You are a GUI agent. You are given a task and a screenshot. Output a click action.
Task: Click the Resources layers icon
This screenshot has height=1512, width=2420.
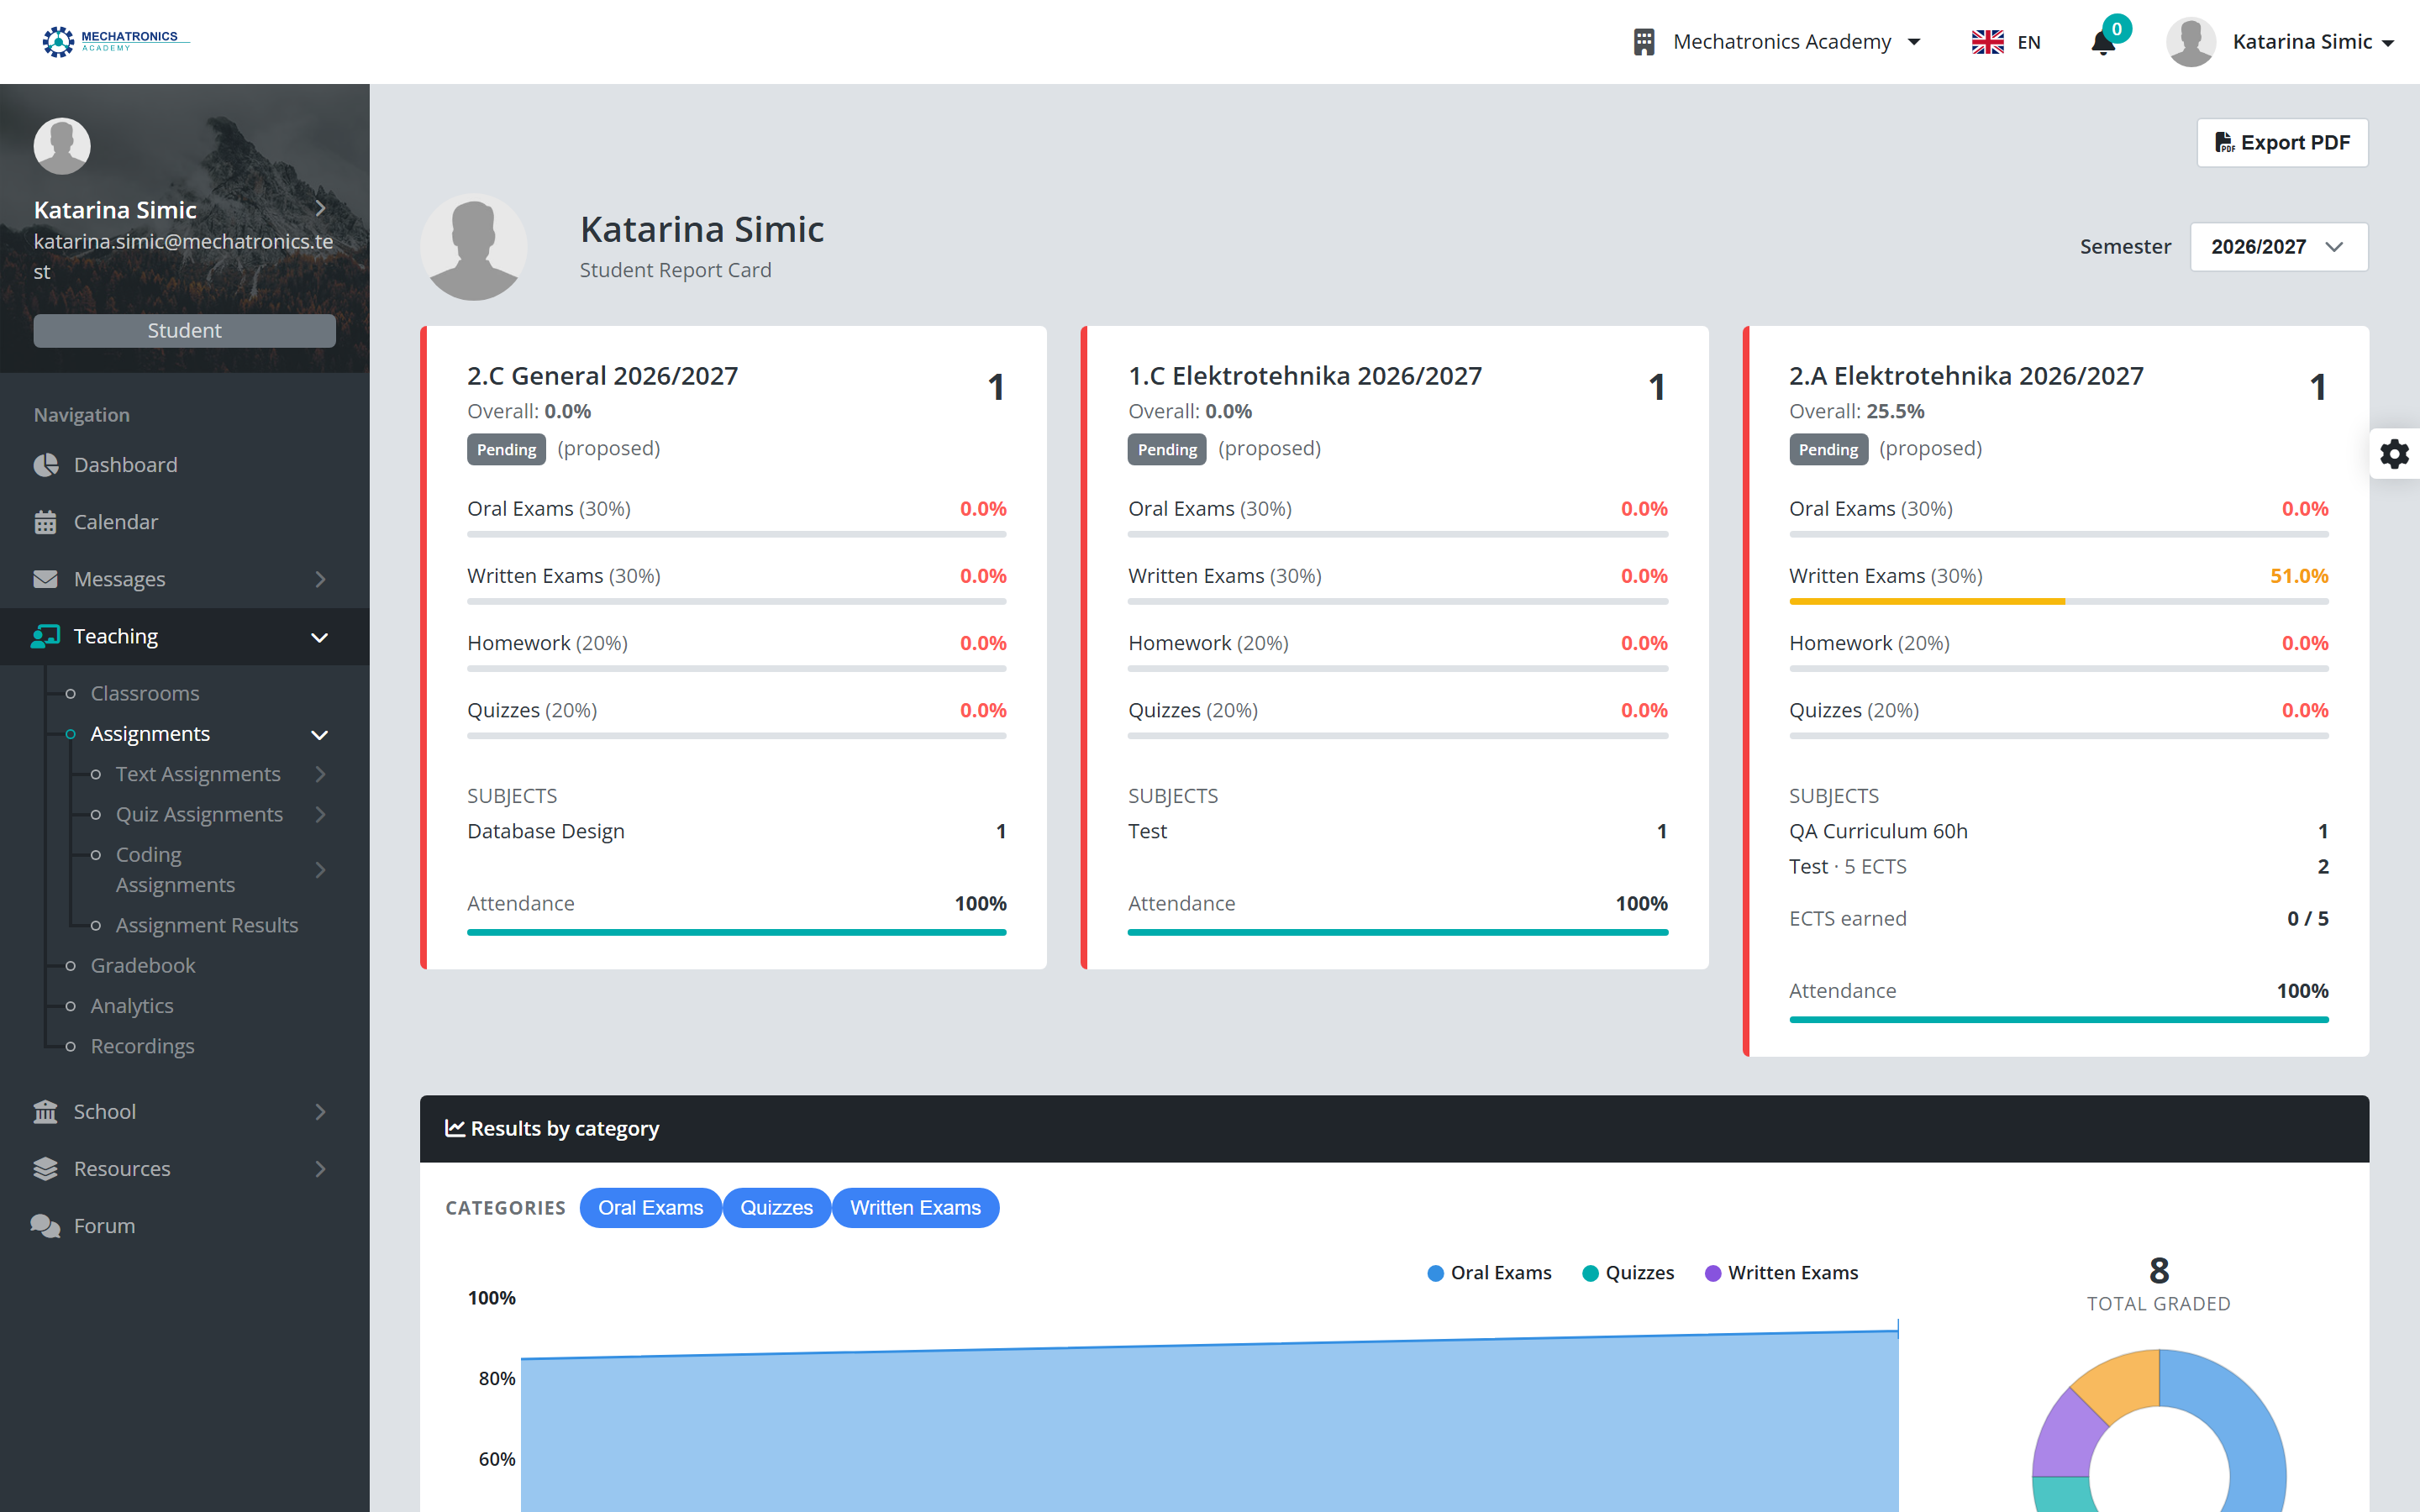[x=46, y=1168]
